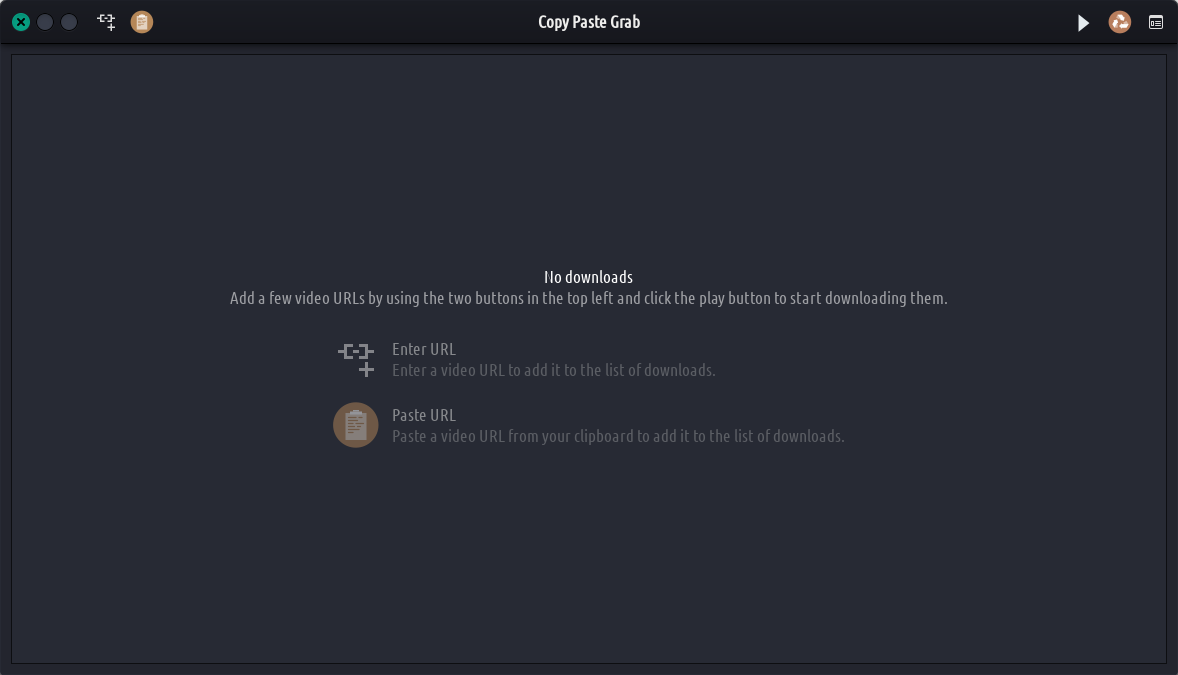Click the Paste URL clipboard icon in header
1178x675 pixels.
[x=142, y=21]
